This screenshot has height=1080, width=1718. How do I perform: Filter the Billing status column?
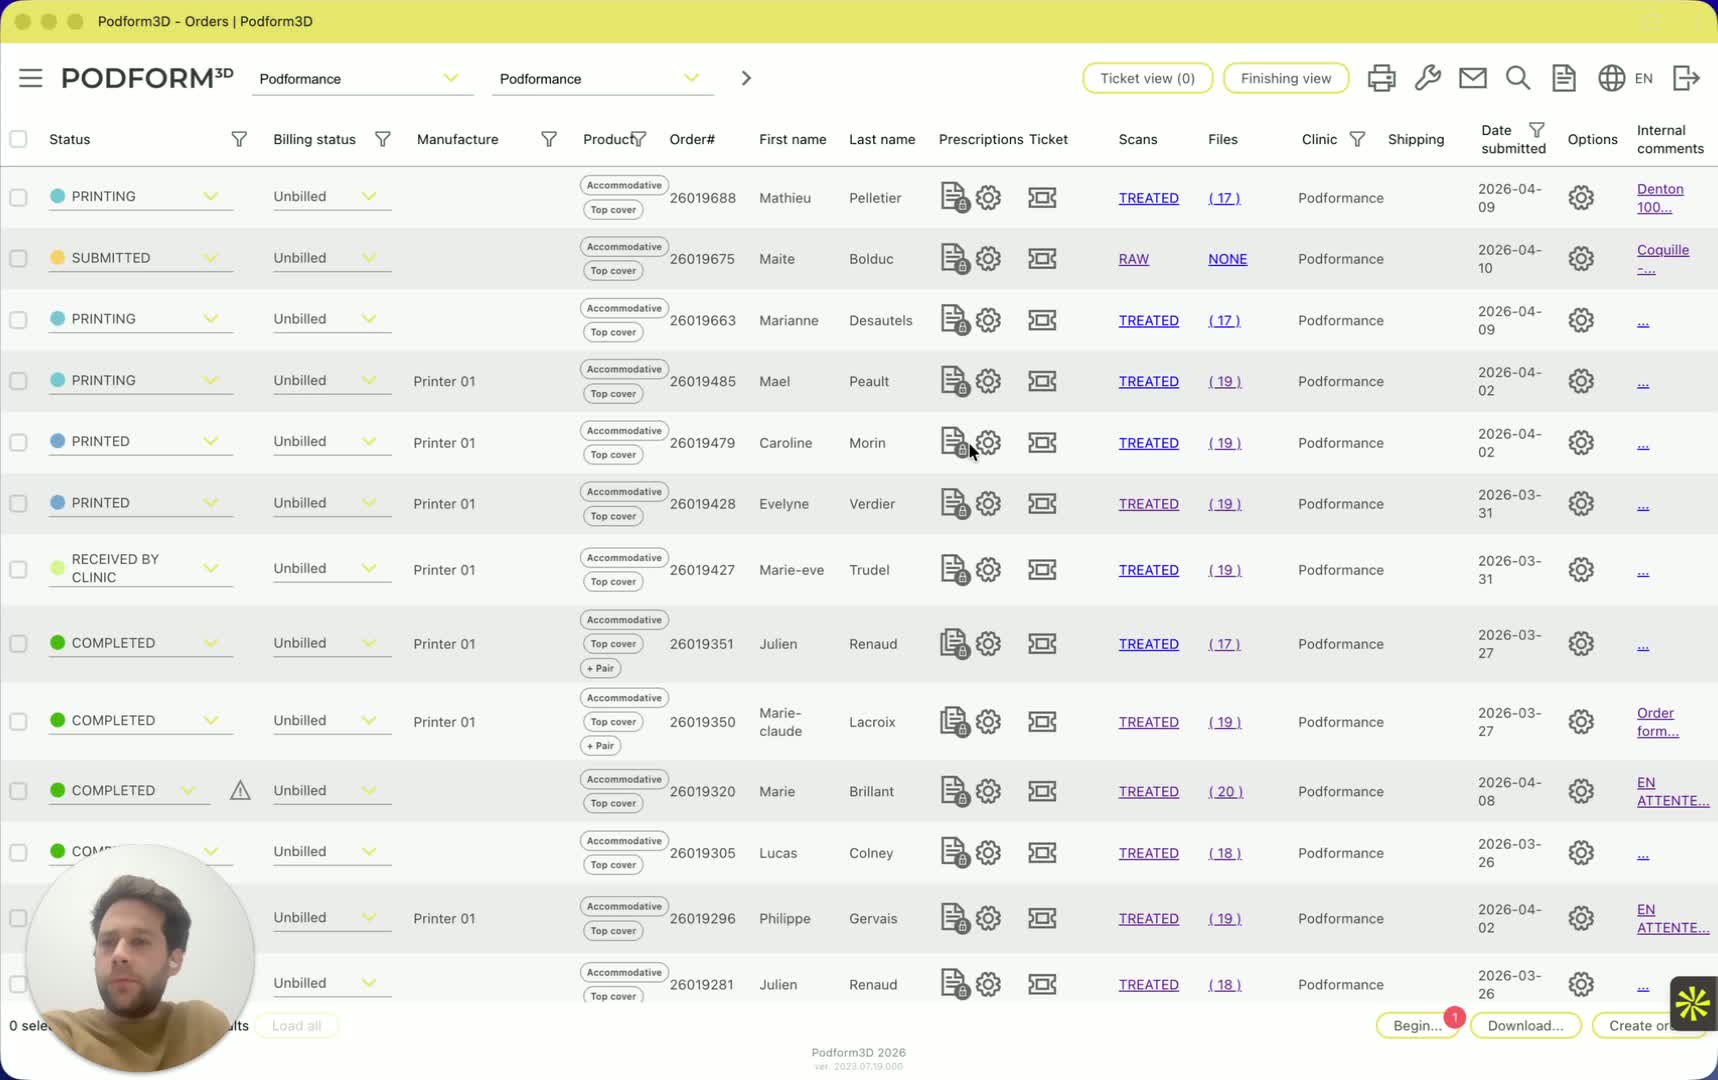click(x=382, y=139)
